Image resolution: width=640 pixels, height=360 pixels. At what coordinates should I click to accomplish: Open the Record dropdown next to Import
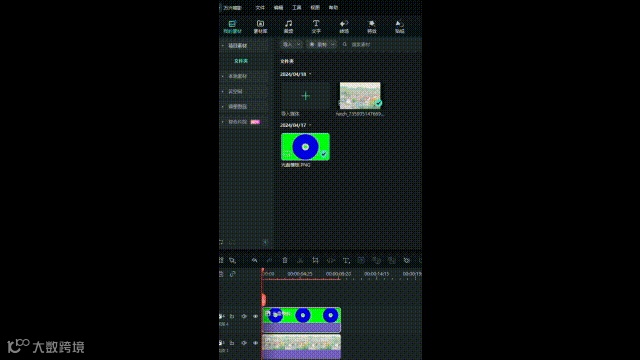(x=322, y=44)
